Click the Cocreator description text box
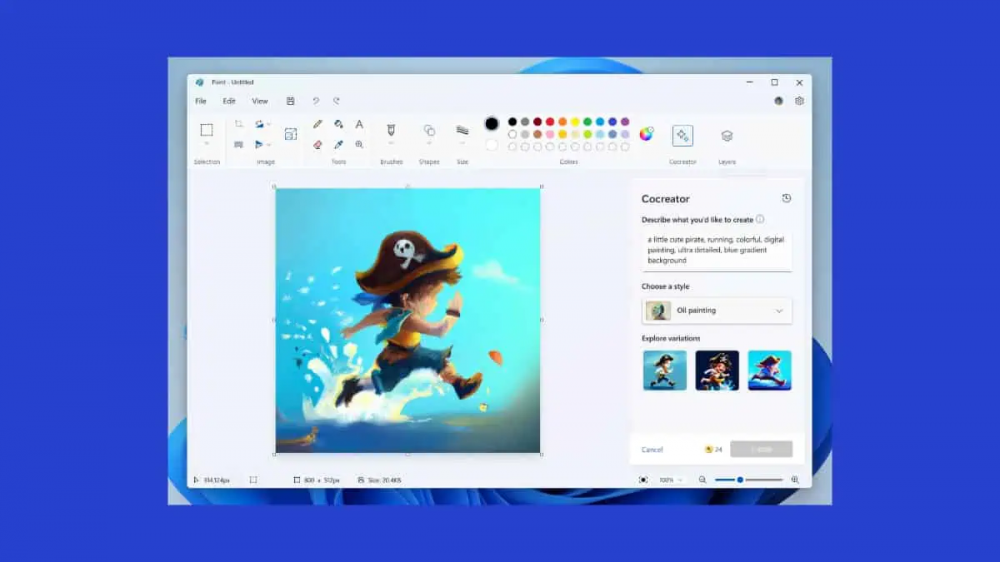Image resolution: width=1000 pixels, height=562 pixels. coord(717,251)
